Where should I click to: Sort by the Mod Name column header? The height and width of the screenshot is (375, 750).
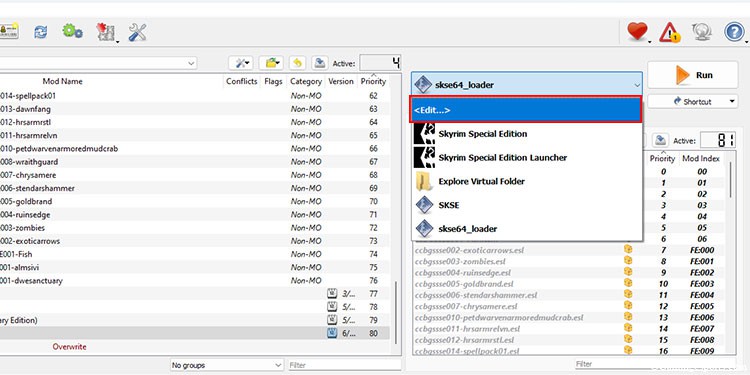[x=62, y=81]
